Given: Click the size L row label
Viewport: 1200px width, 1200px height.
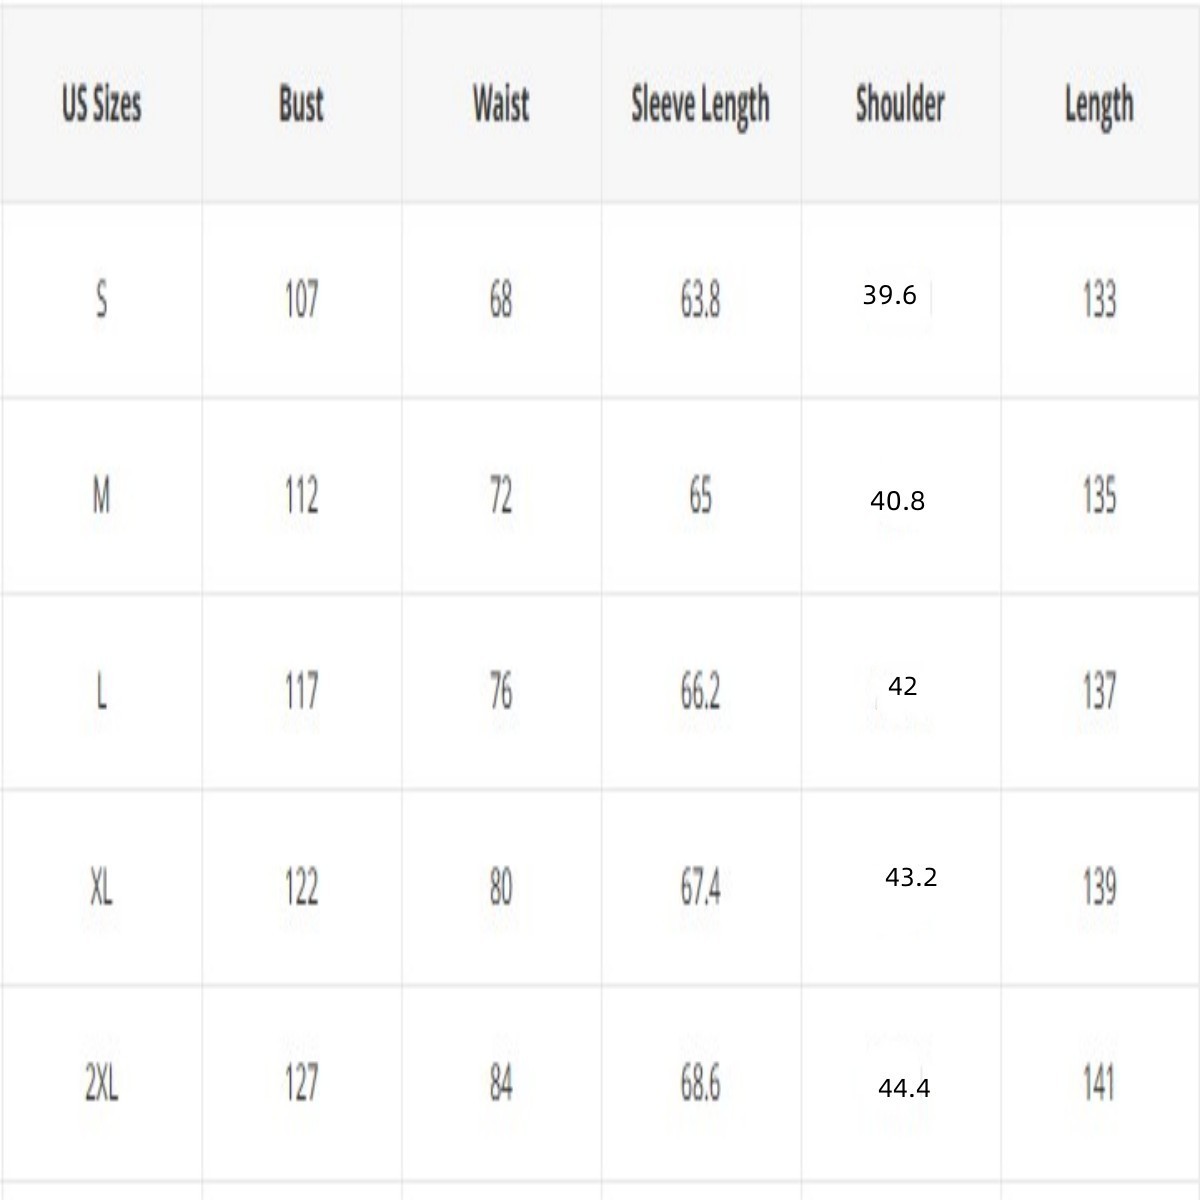Looking at the screenshot, I should (101, 691).
